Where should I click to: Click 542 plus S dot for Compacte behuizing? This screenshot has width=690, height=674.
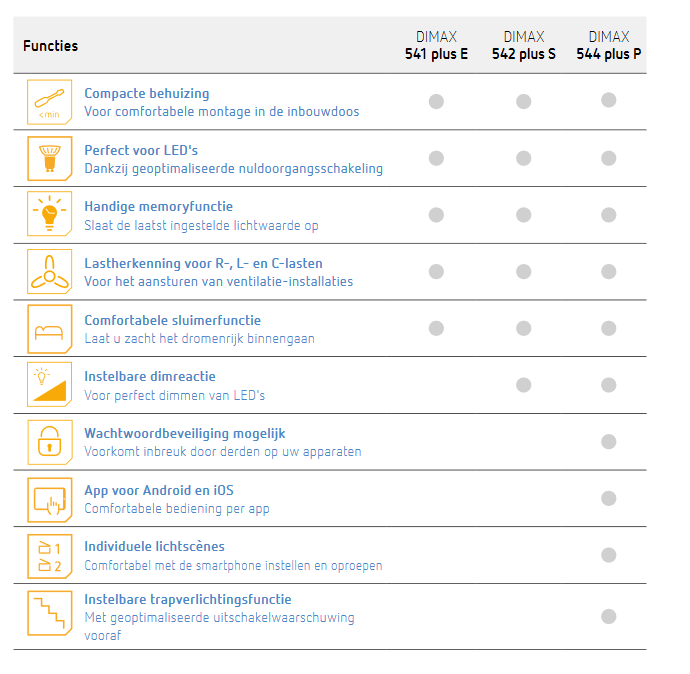click(523, 101)
